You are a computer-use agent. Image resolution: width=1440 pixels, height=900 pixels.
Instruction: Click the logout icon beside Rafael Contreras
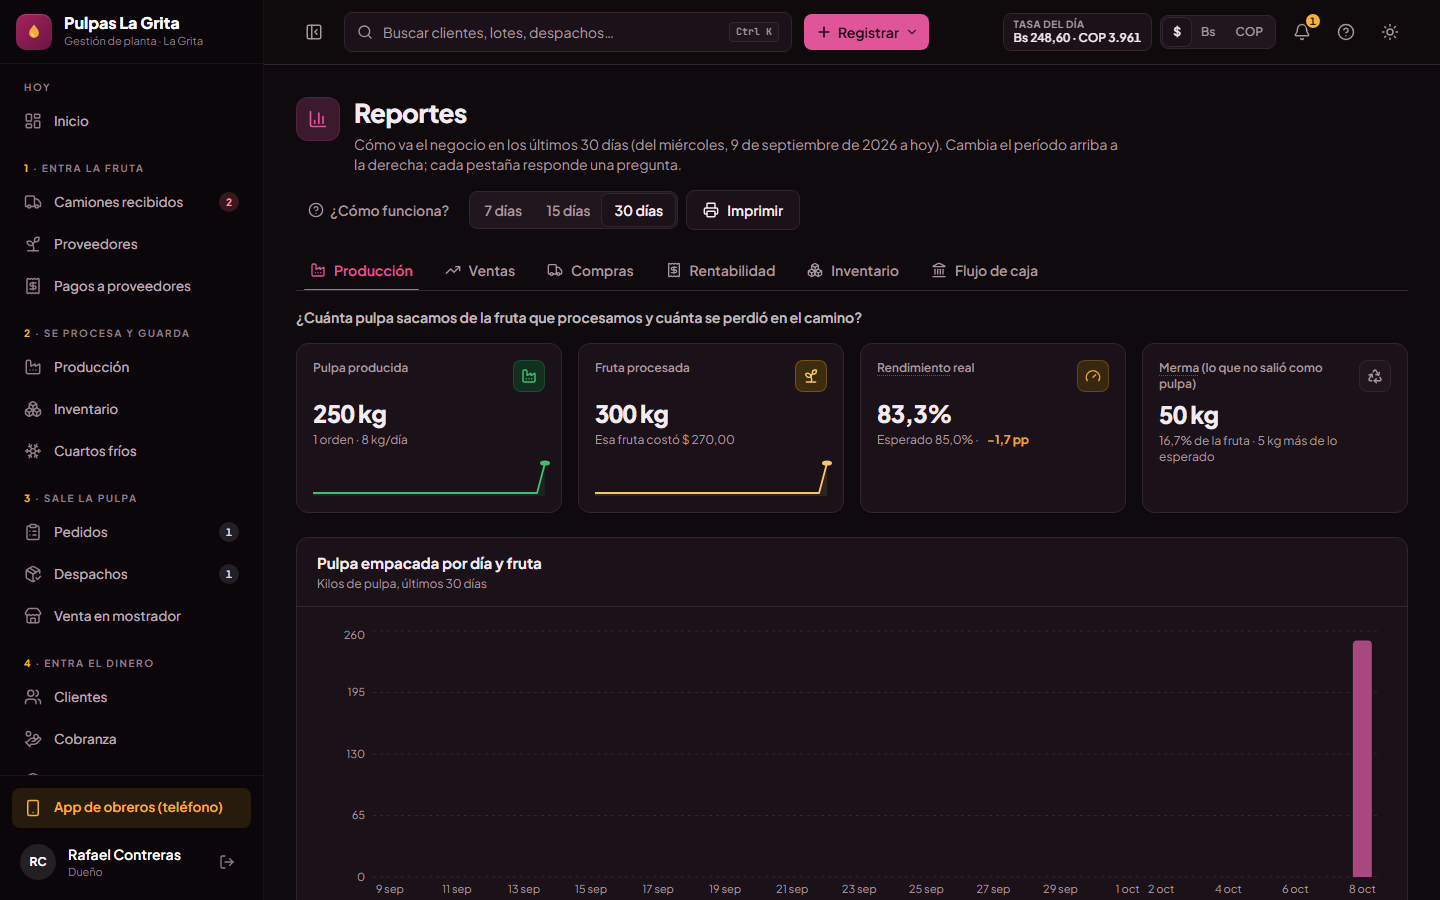tap(227, 862)
